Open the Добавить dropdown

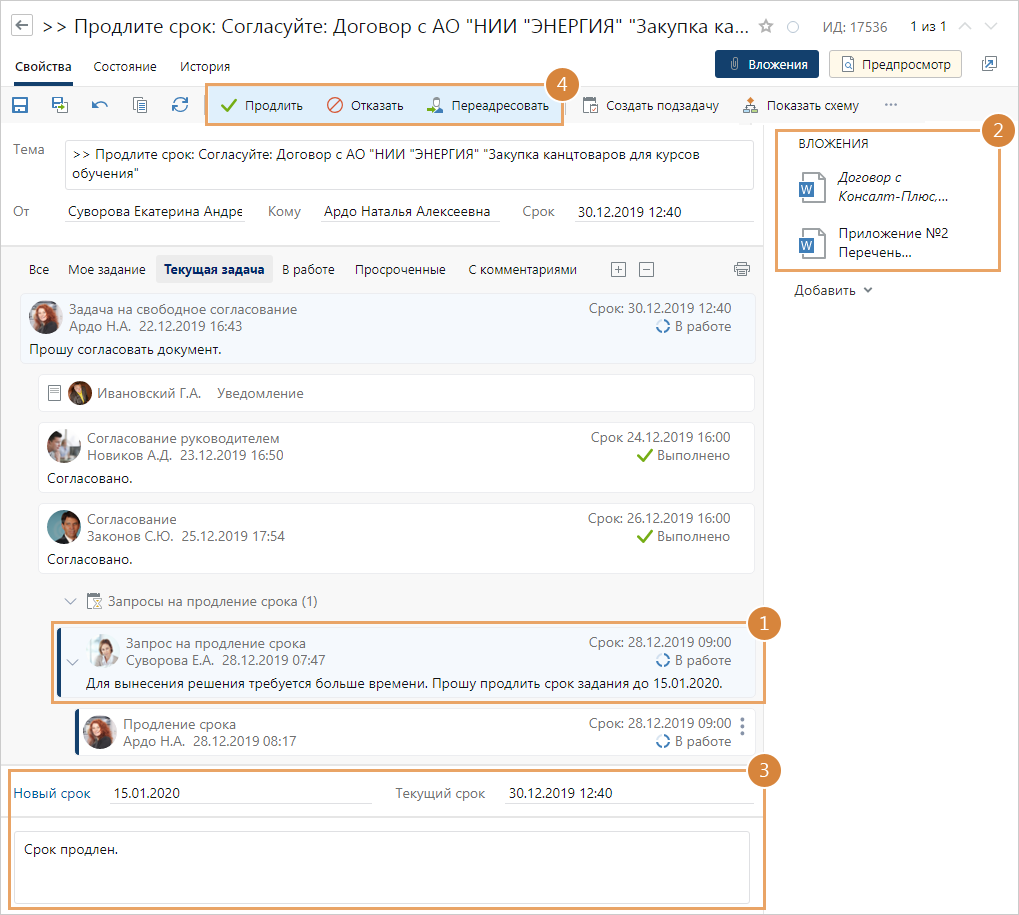(834, 291)
